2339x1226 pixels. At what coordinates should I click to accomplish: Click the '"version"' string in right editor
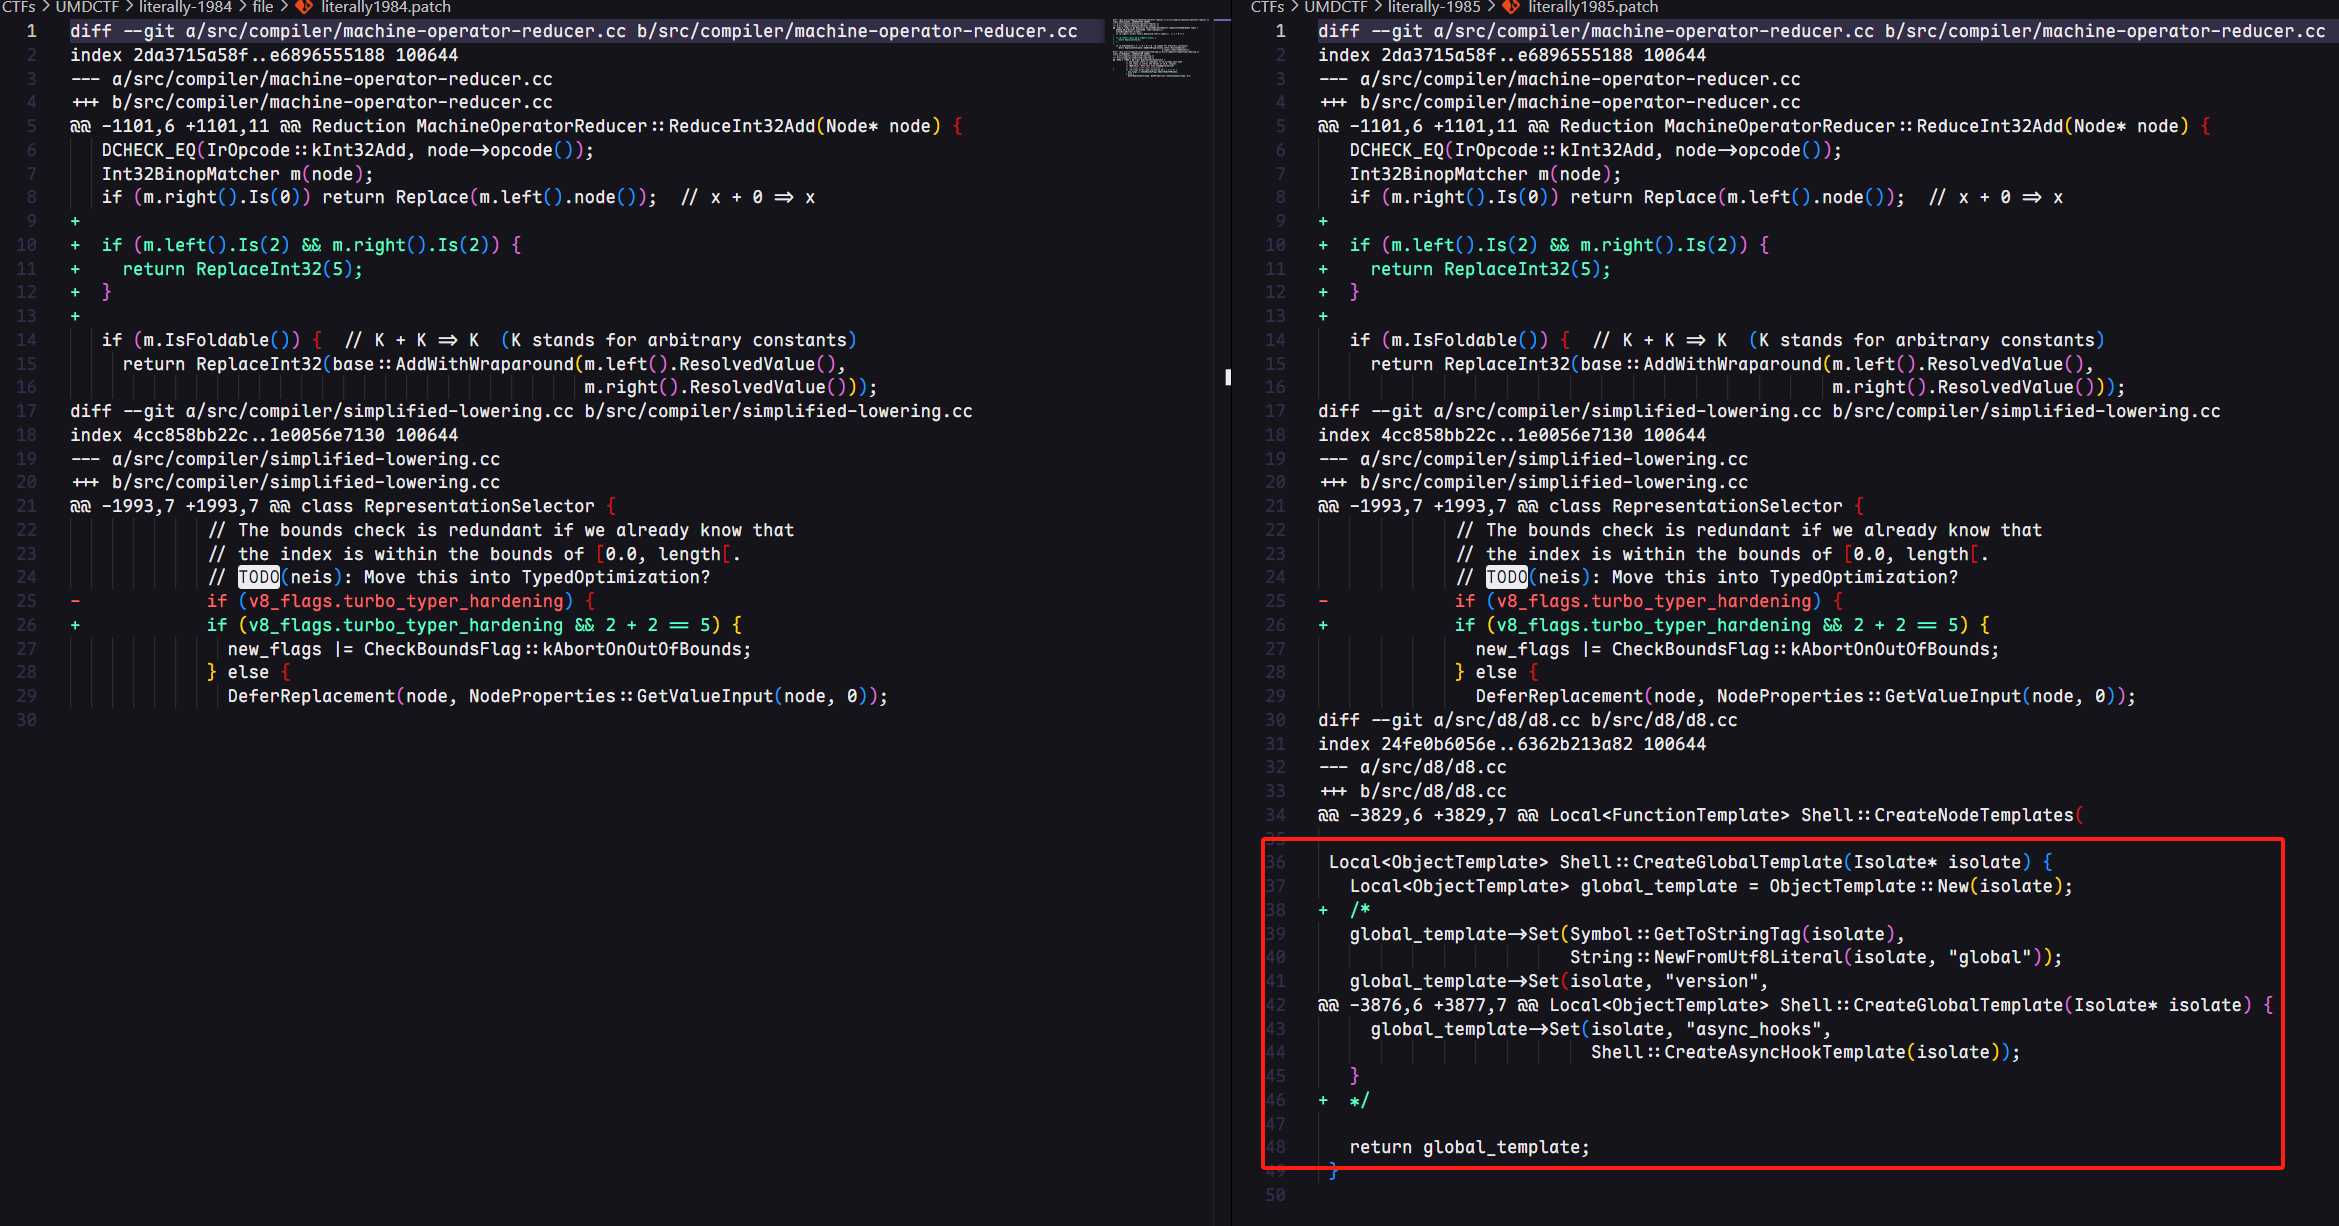(1711, 981)
